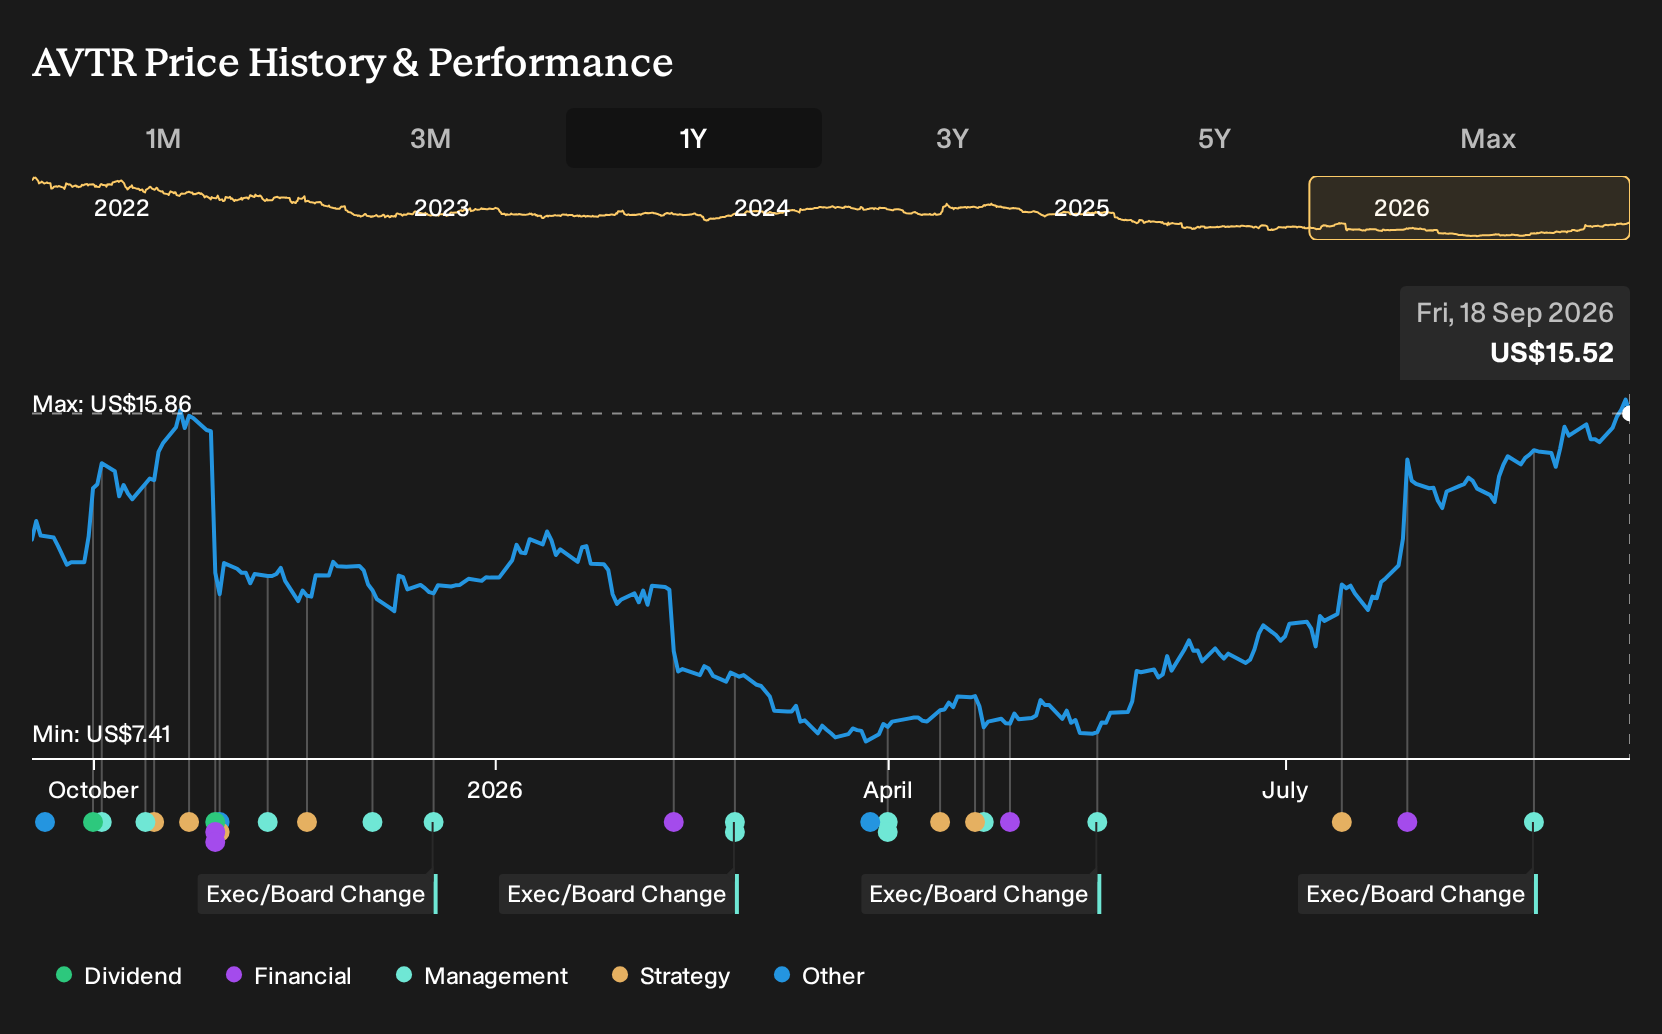The height and width of the screenshot is (1034, 1662).
Task: Switch to the Max time range tab
Action: [x=1488, y=138]
